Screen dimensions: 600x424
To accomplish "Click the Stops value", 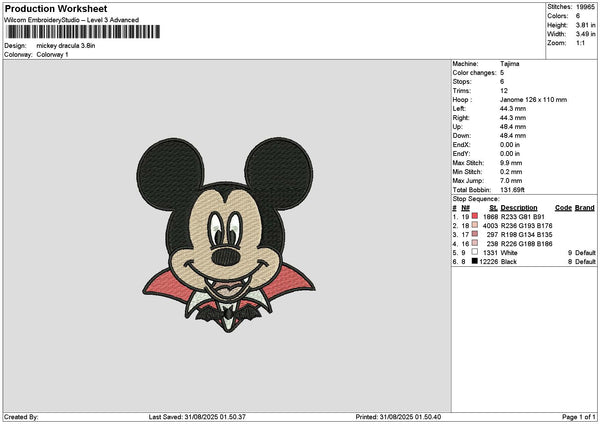I will point(502,82).
